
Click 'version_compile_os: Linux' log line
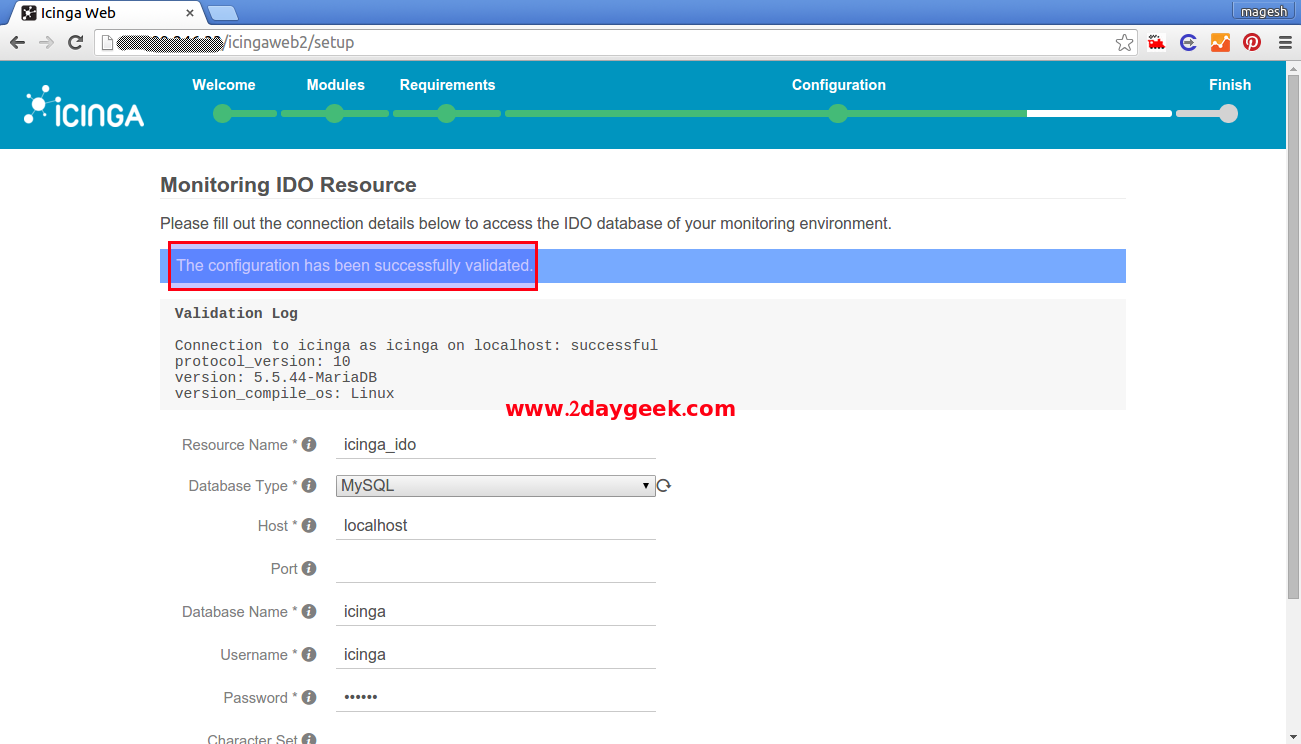pyautogui.click(x=284, y=393)
